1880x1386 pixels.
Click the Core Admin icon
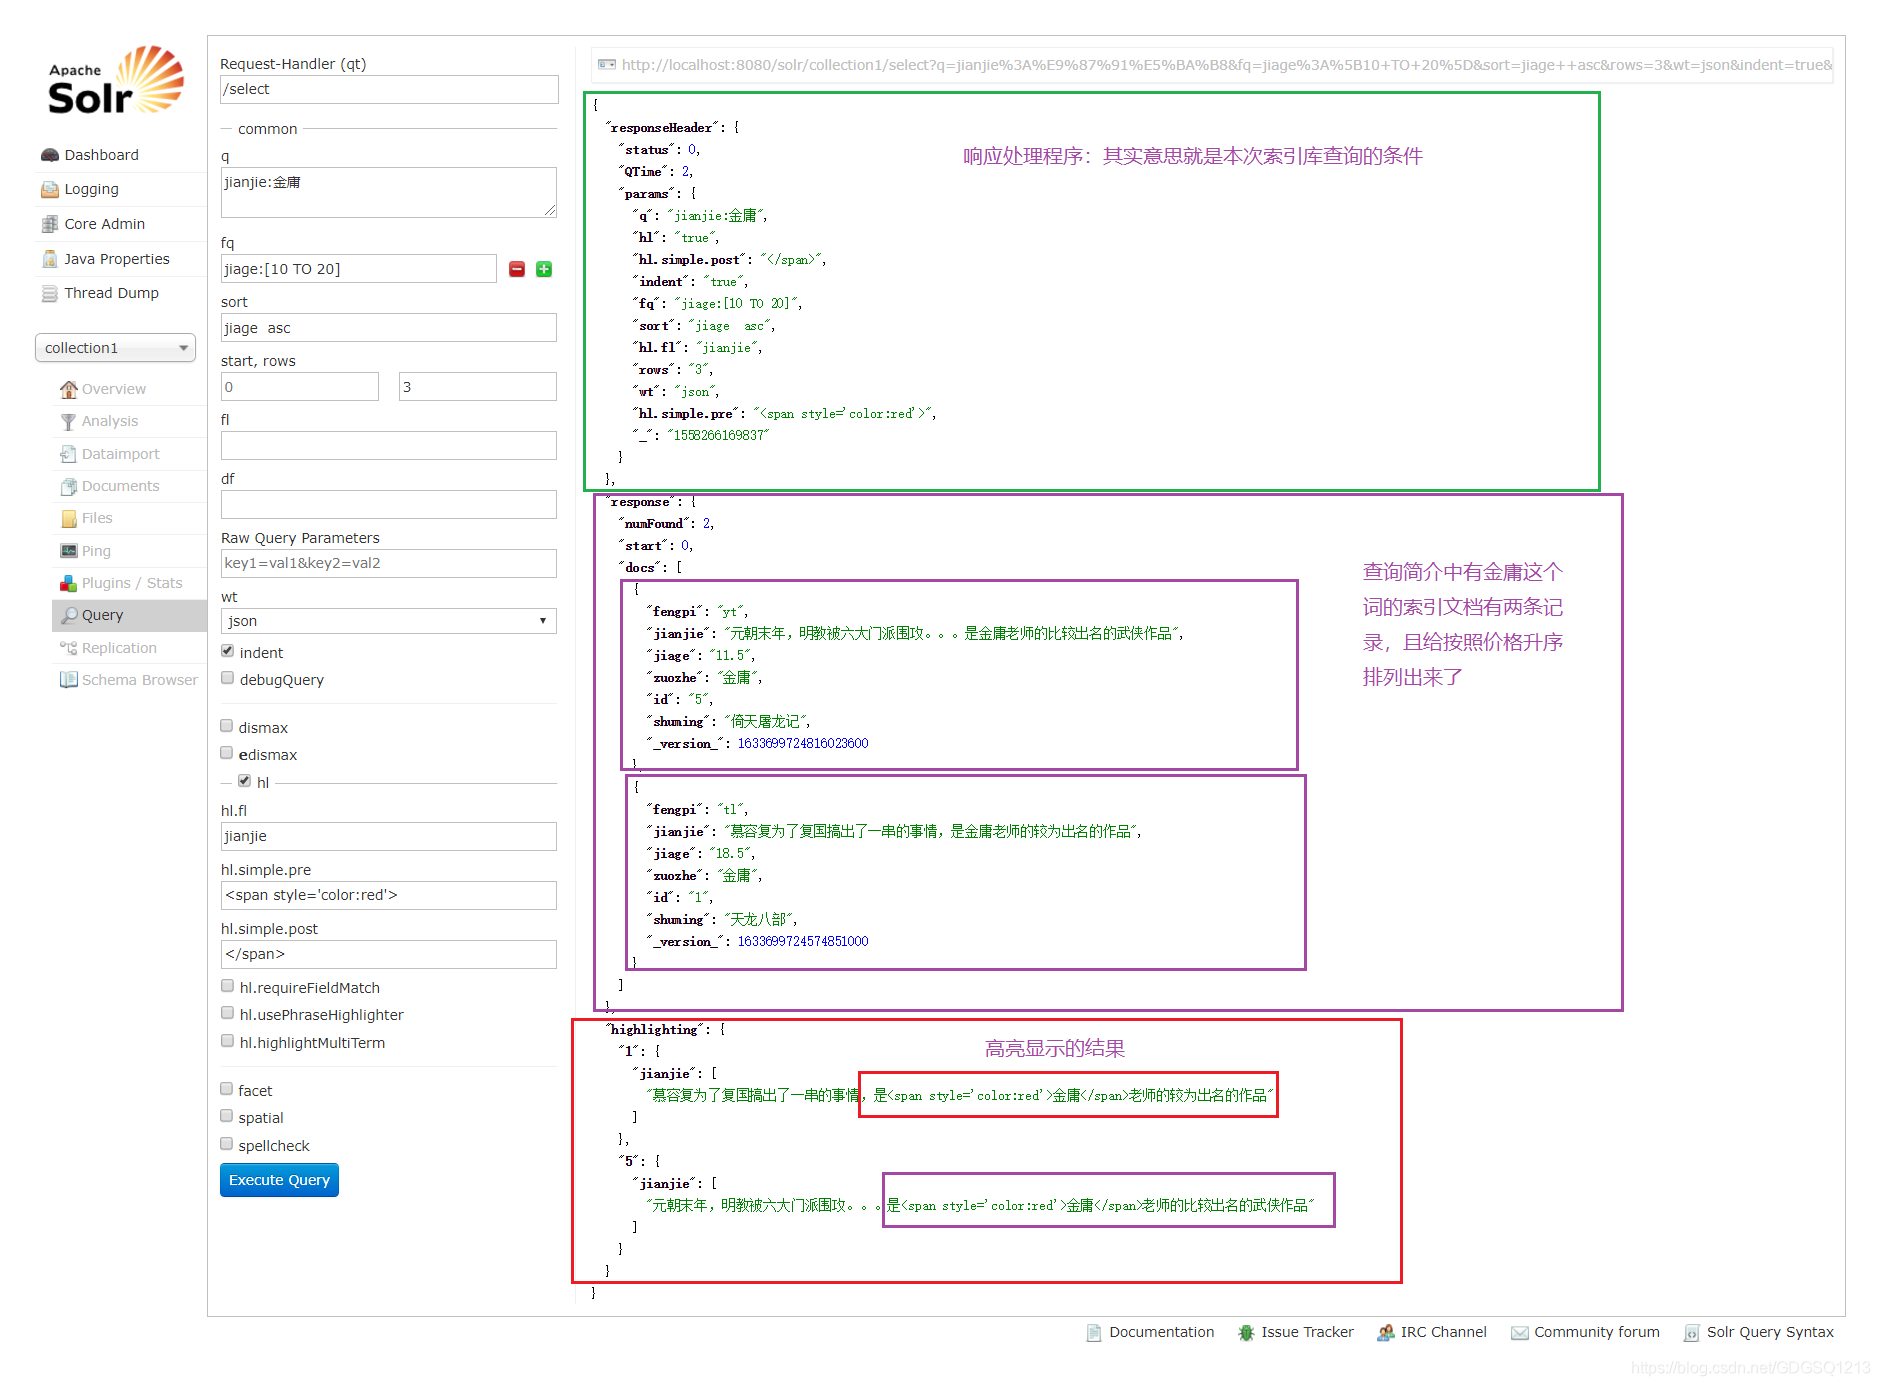click(50, 224)
